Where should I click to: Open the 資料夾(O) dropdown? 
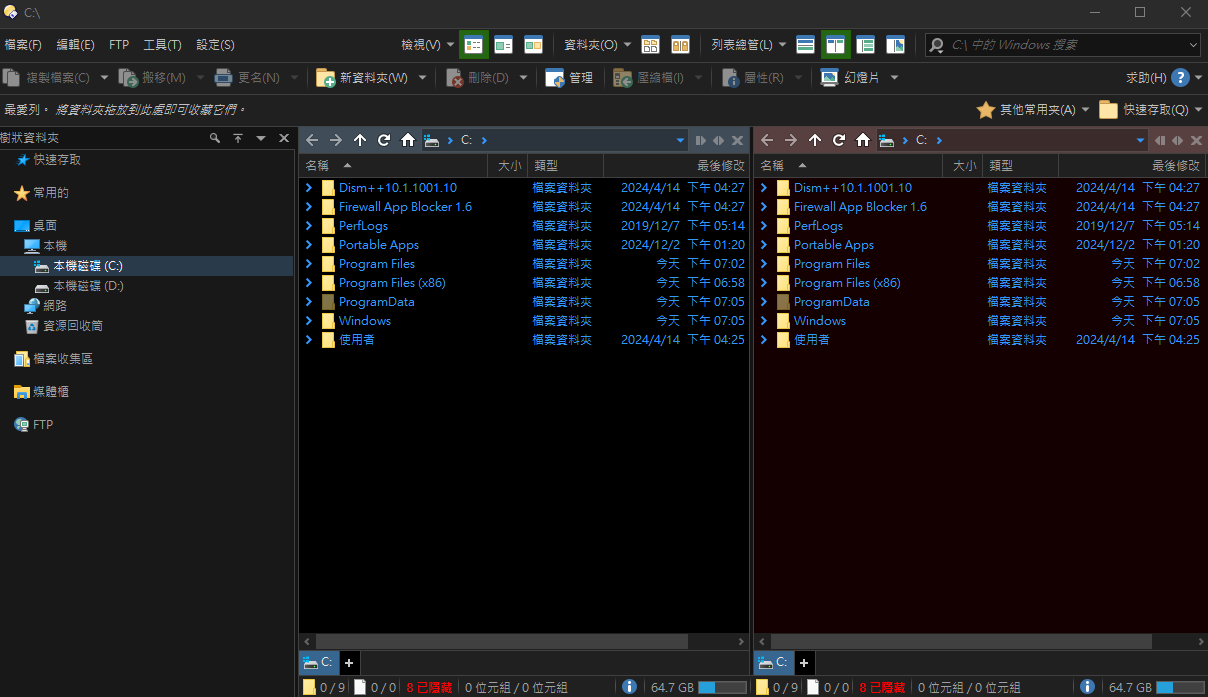pyautogui.click(x=596, y=44)
